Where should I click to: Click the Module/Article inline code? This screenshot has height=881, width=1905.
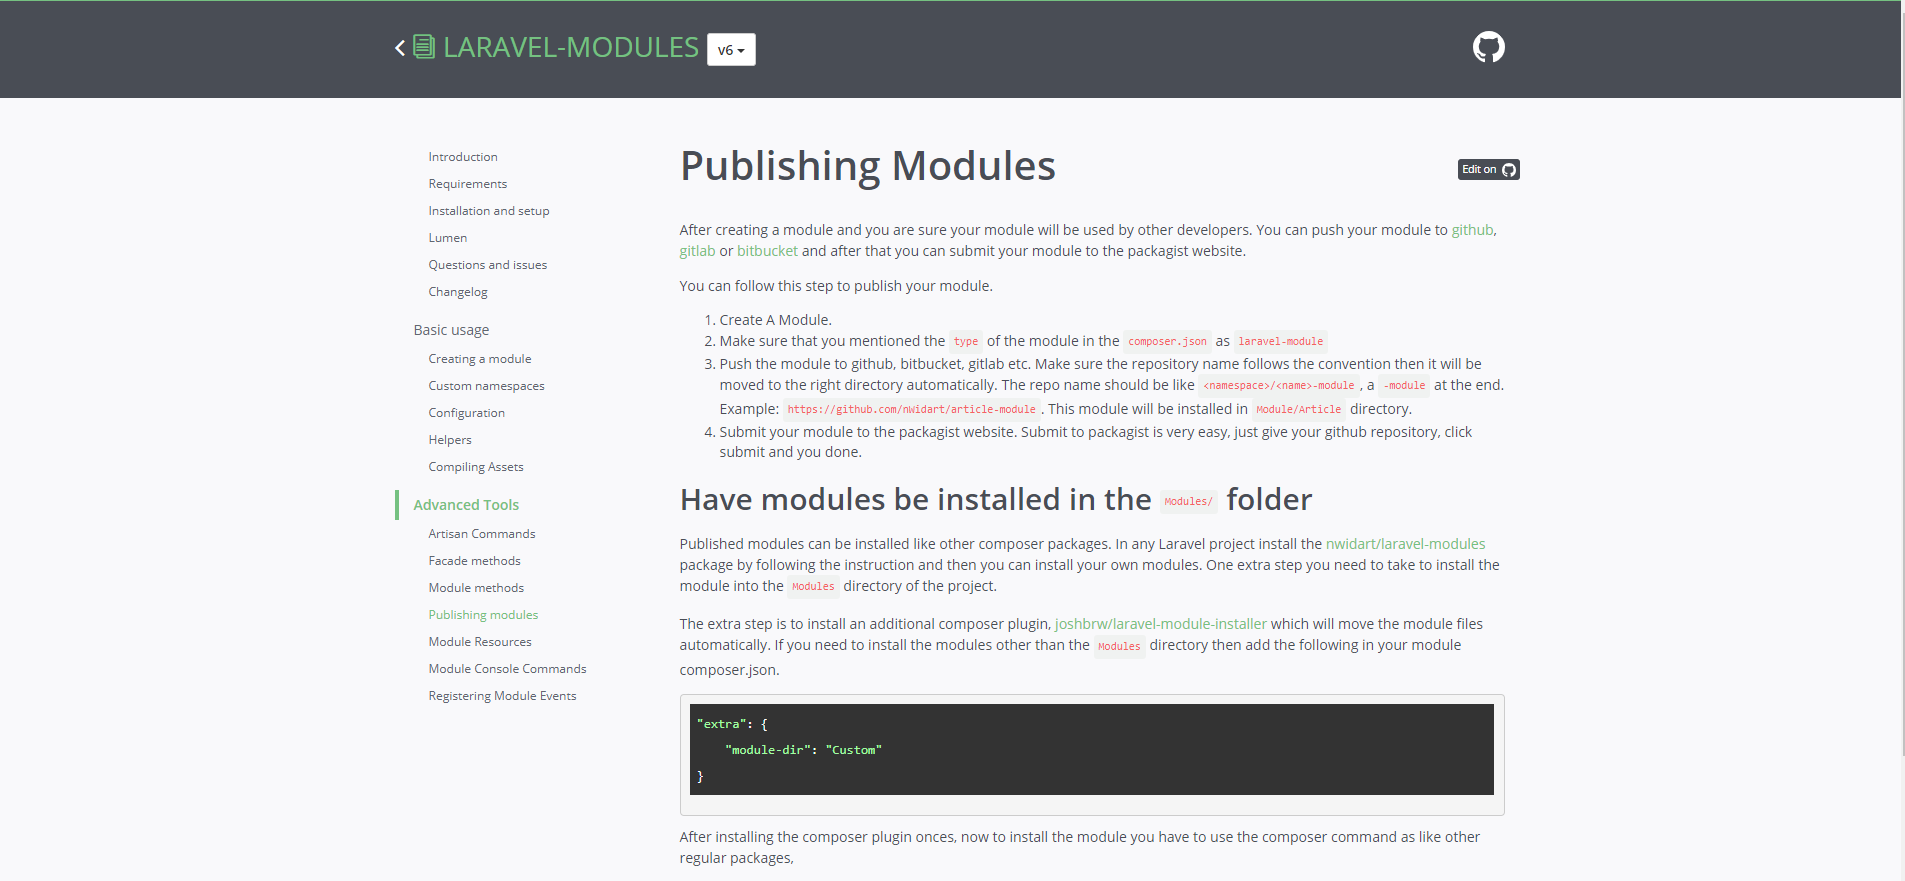click(1298, 410)
